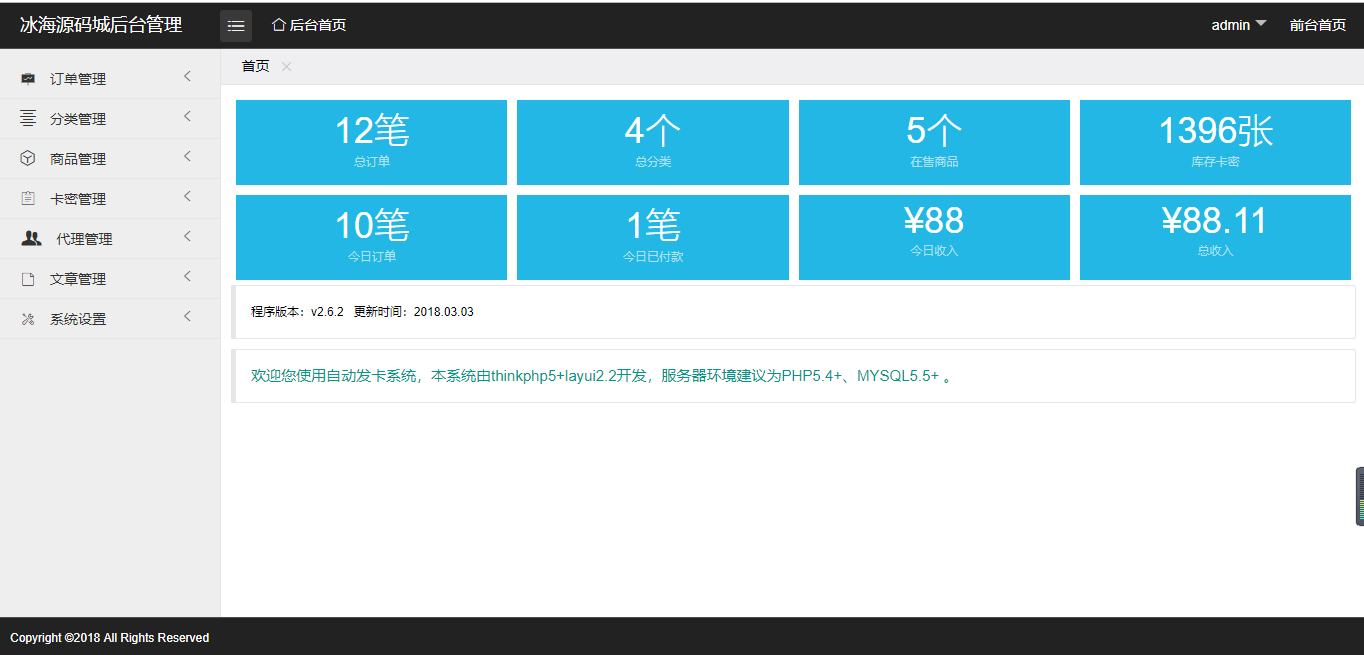Expand 系统设置 using its chevron arrow
Screen dimensions: 1364x655
point(187,317)
